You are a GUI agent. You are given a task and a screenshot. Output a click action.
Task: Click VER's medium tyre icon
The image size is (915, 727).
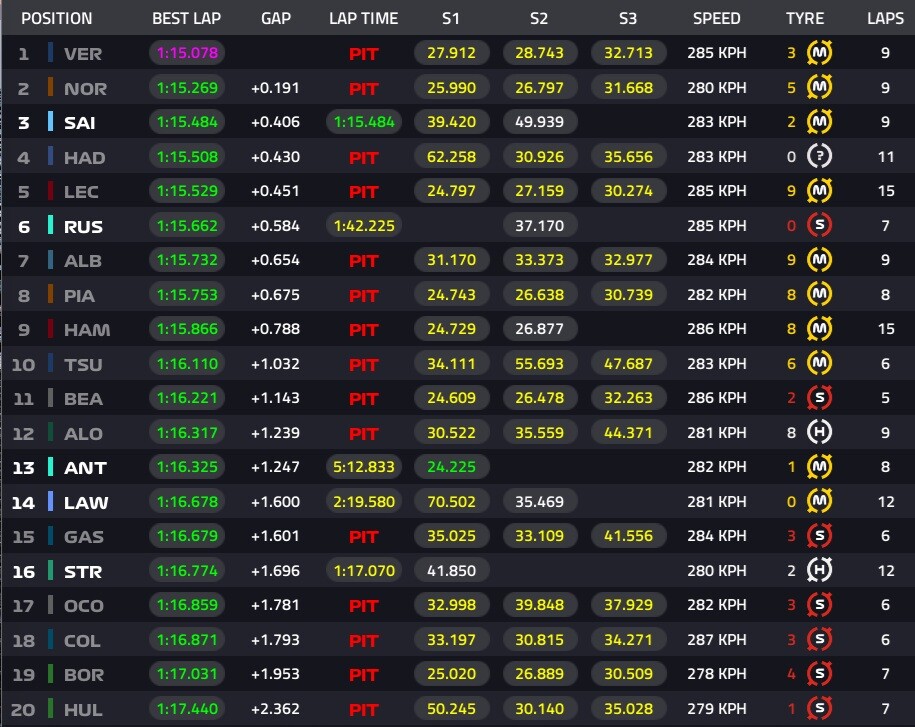819,53
